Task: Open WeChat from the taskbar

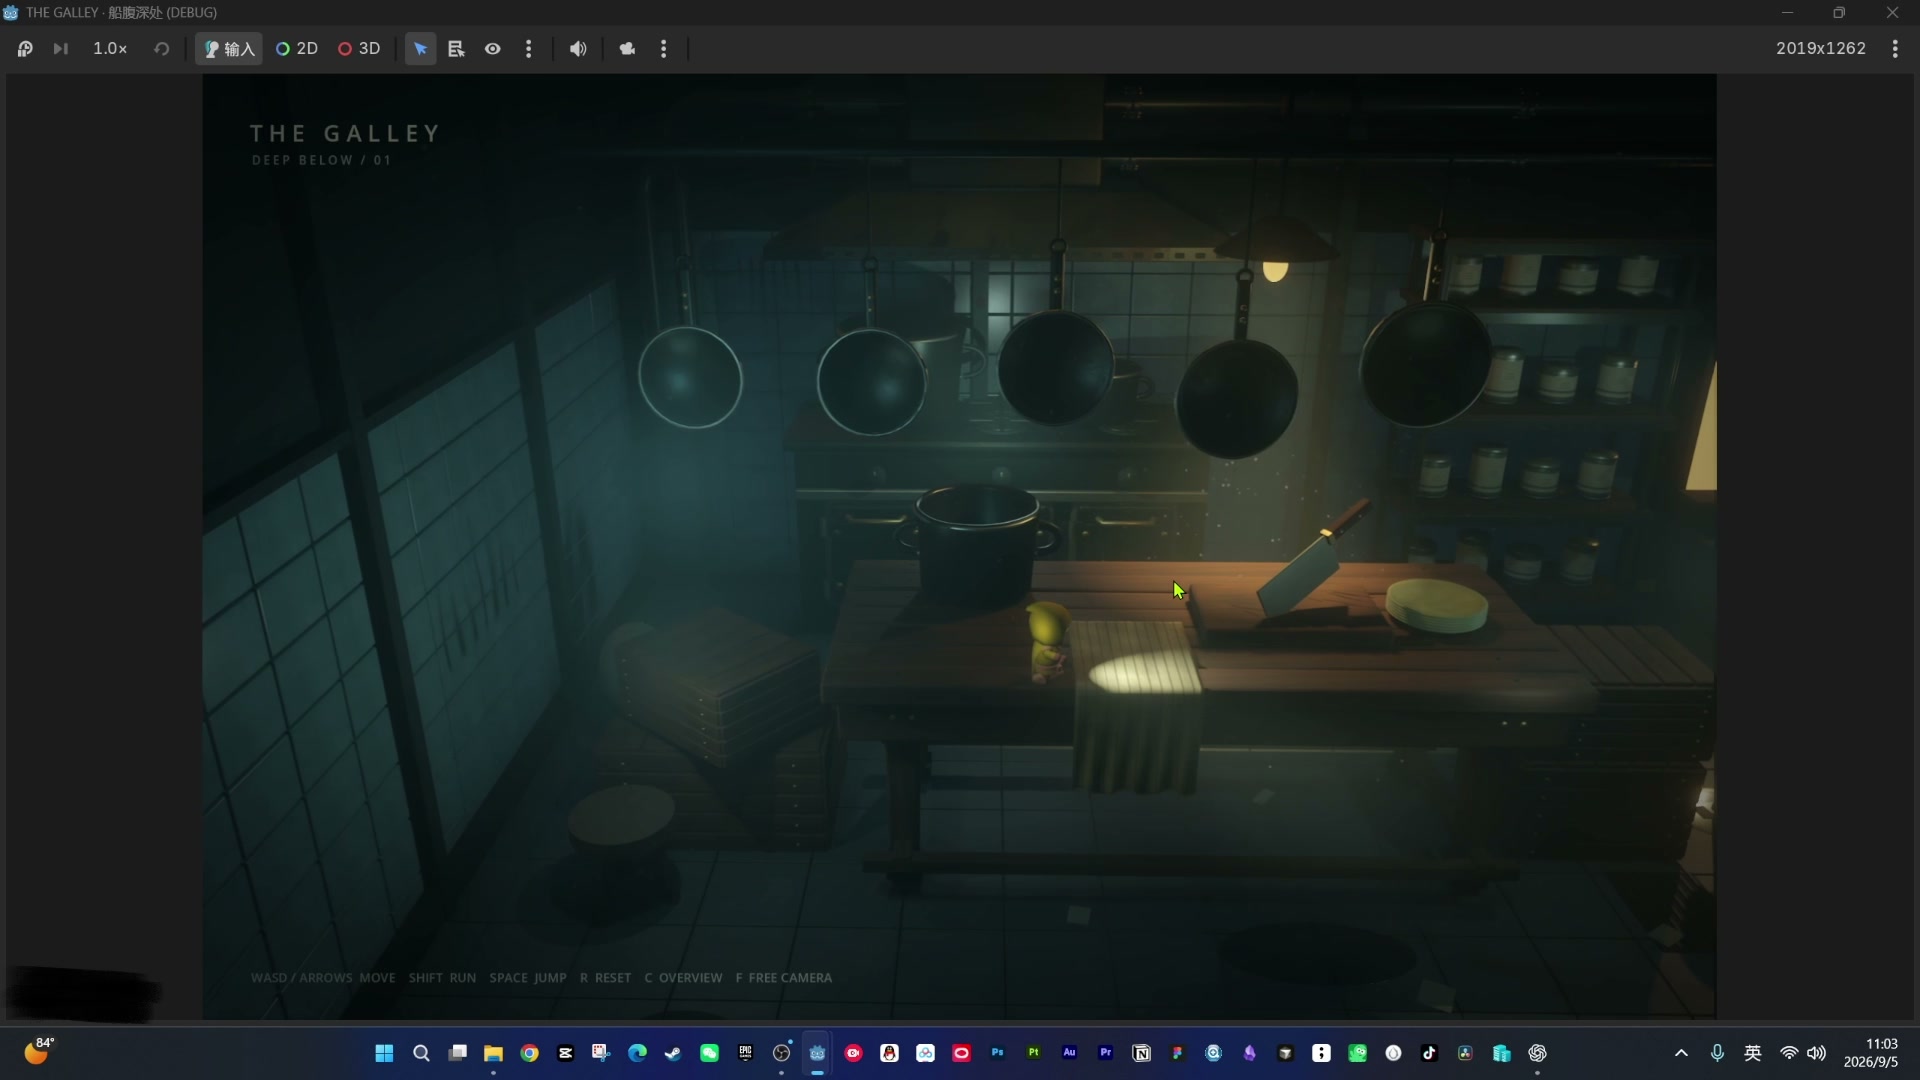Action: click(710, 1053)
